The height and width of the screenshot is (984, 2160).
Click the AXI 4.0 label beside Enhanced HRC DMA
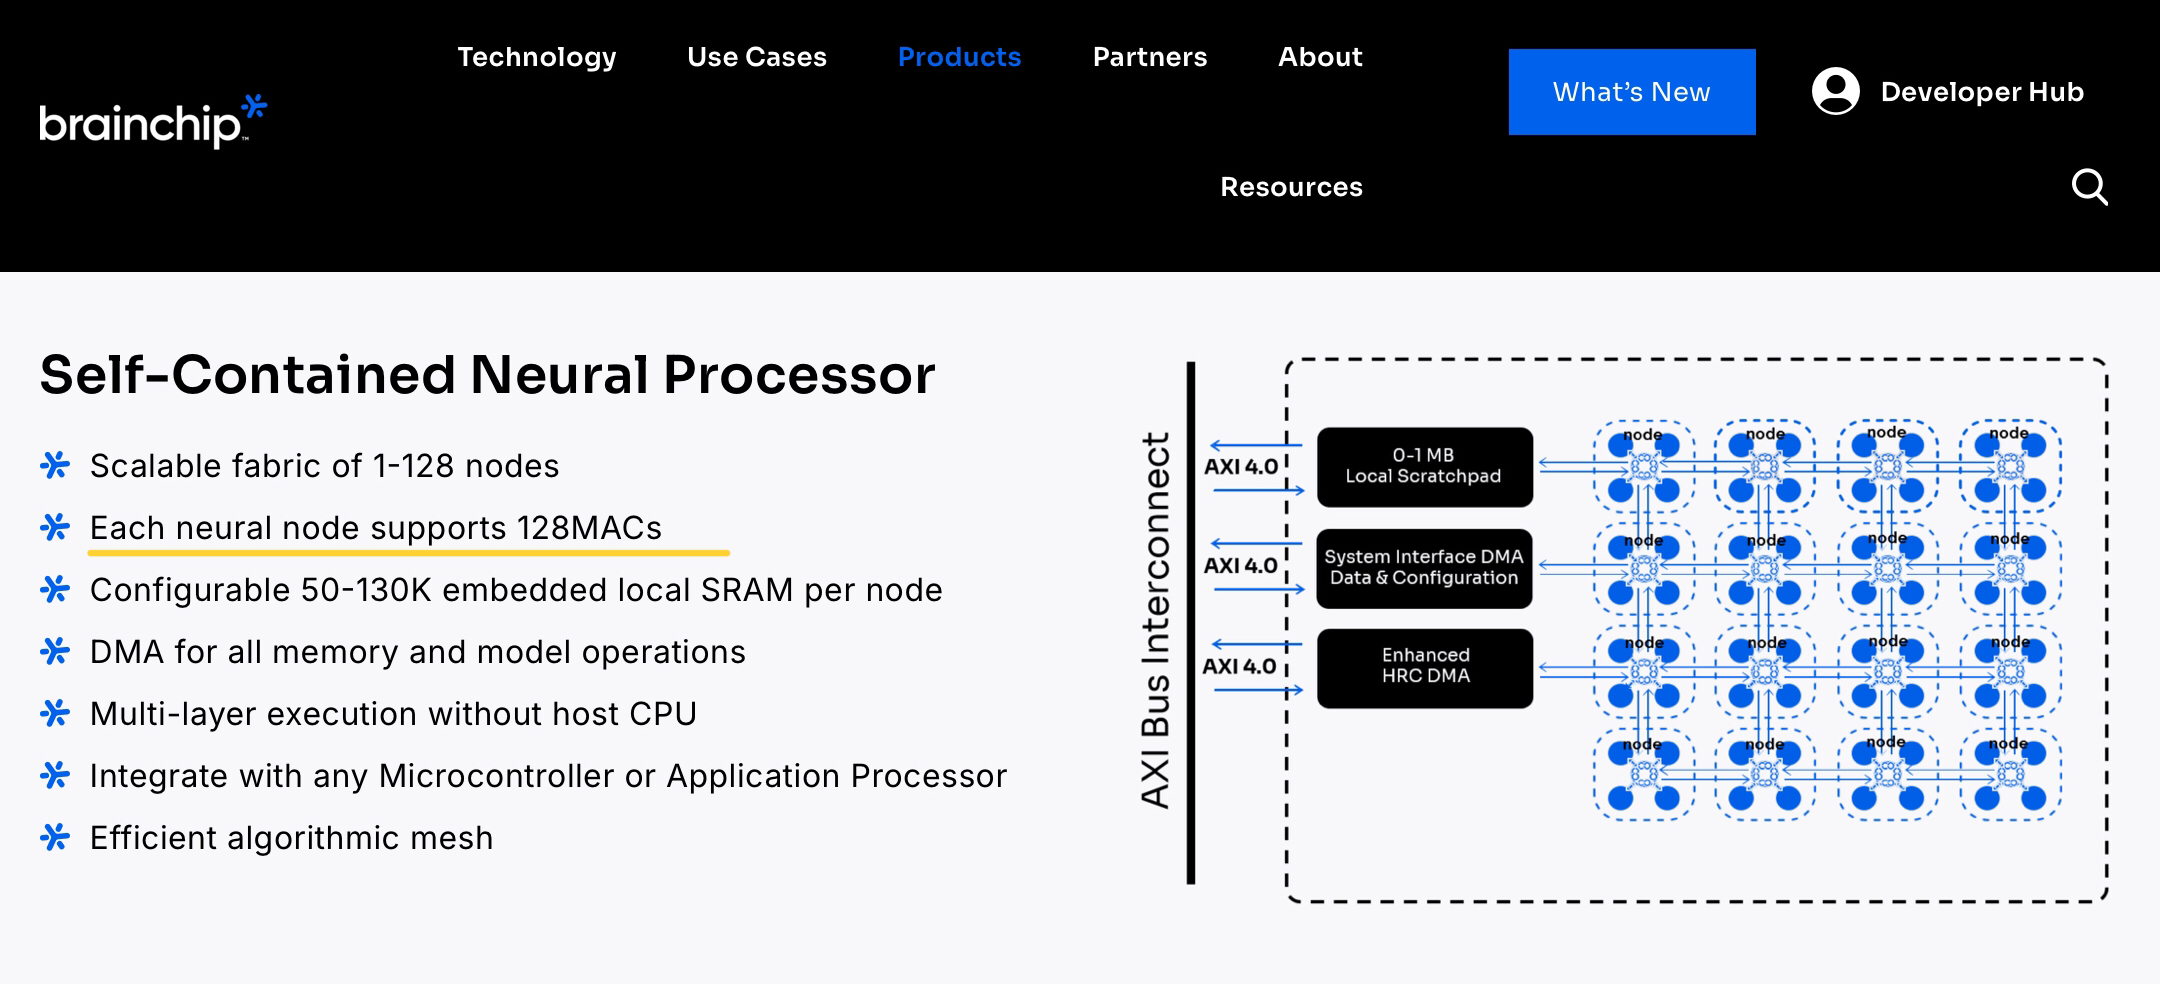tap(1239, 666)
